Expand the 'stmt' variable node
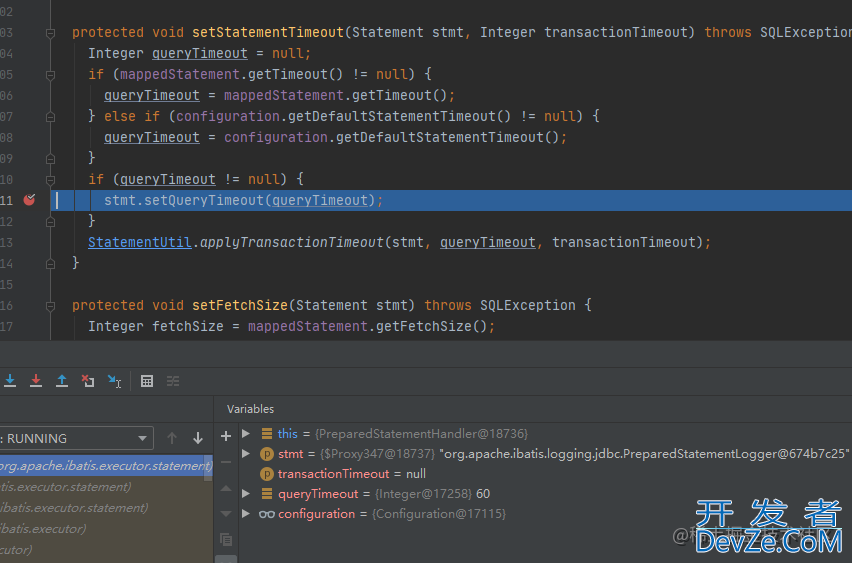 tap(246, 453)
